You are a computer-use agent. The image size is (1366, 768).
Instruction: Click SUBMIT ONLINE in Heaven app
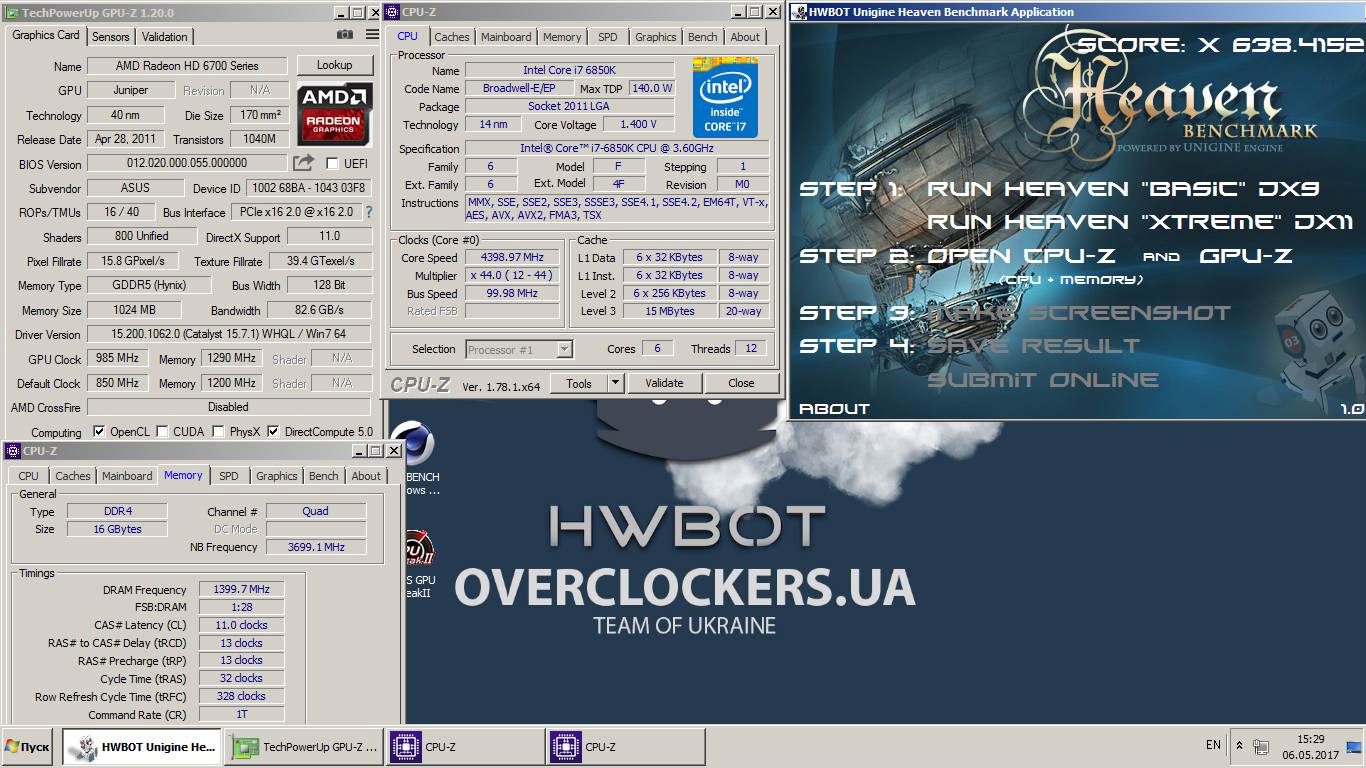(x=1043, y=380)
